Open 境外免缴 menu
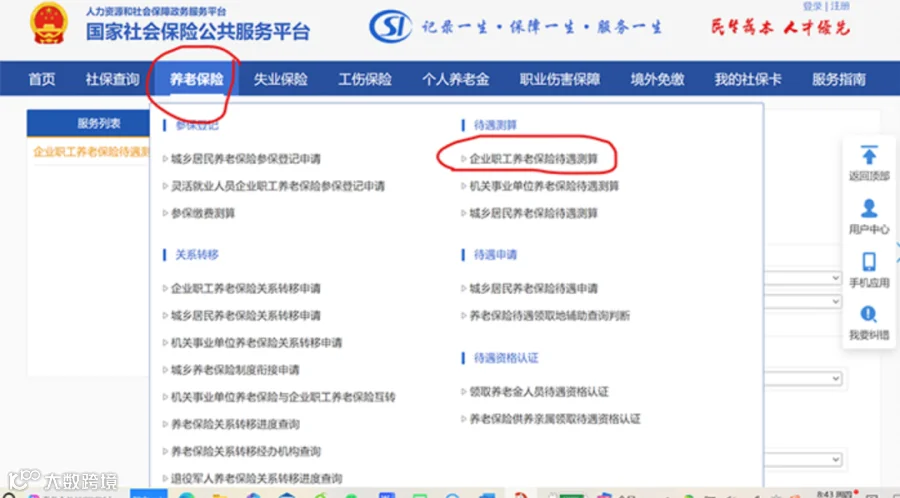 (x=657, y=79)
